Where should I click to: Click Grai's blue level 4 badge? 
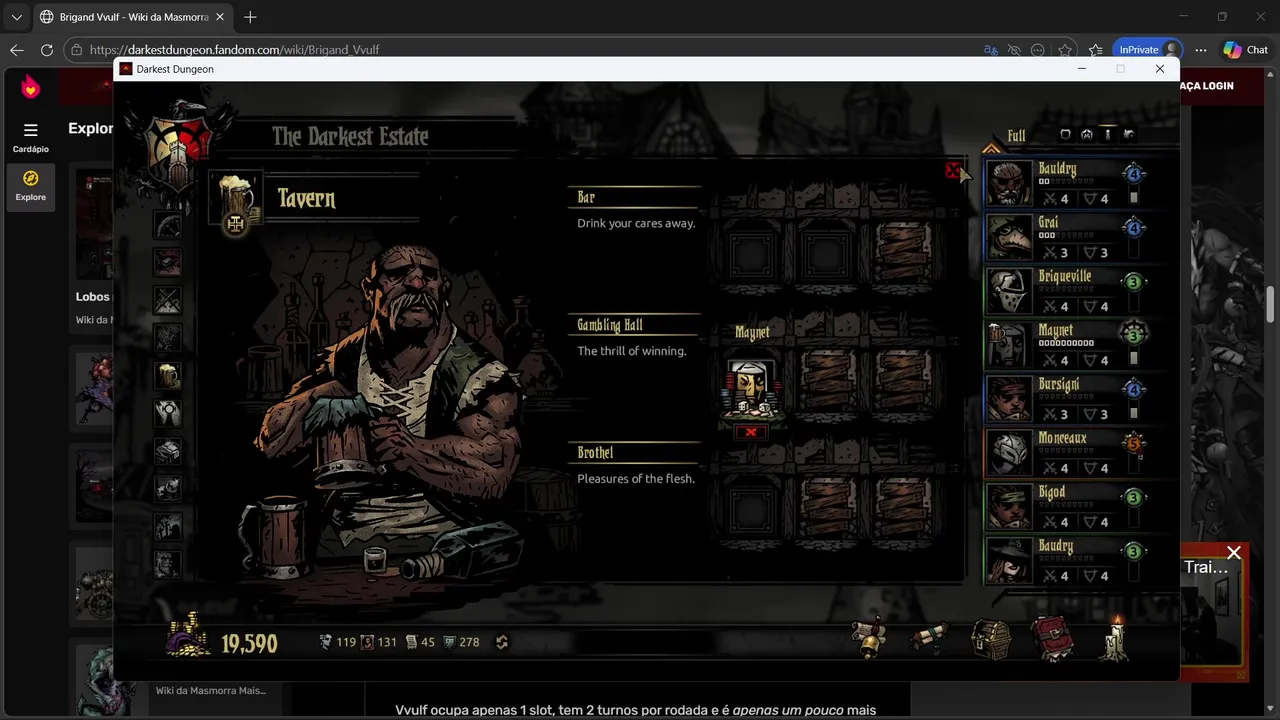tap(1134, 228)
